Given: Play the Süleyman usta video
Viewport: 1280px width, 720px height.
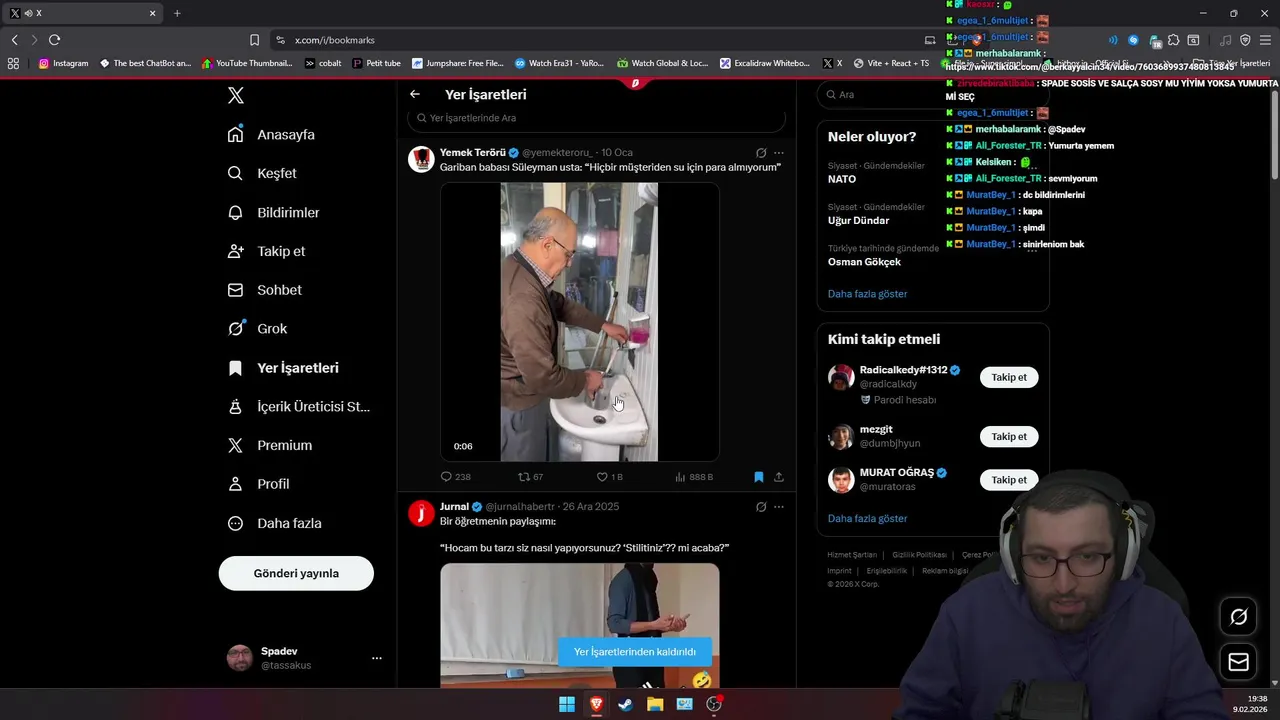Looking at the screenshot, I should 580,322.
